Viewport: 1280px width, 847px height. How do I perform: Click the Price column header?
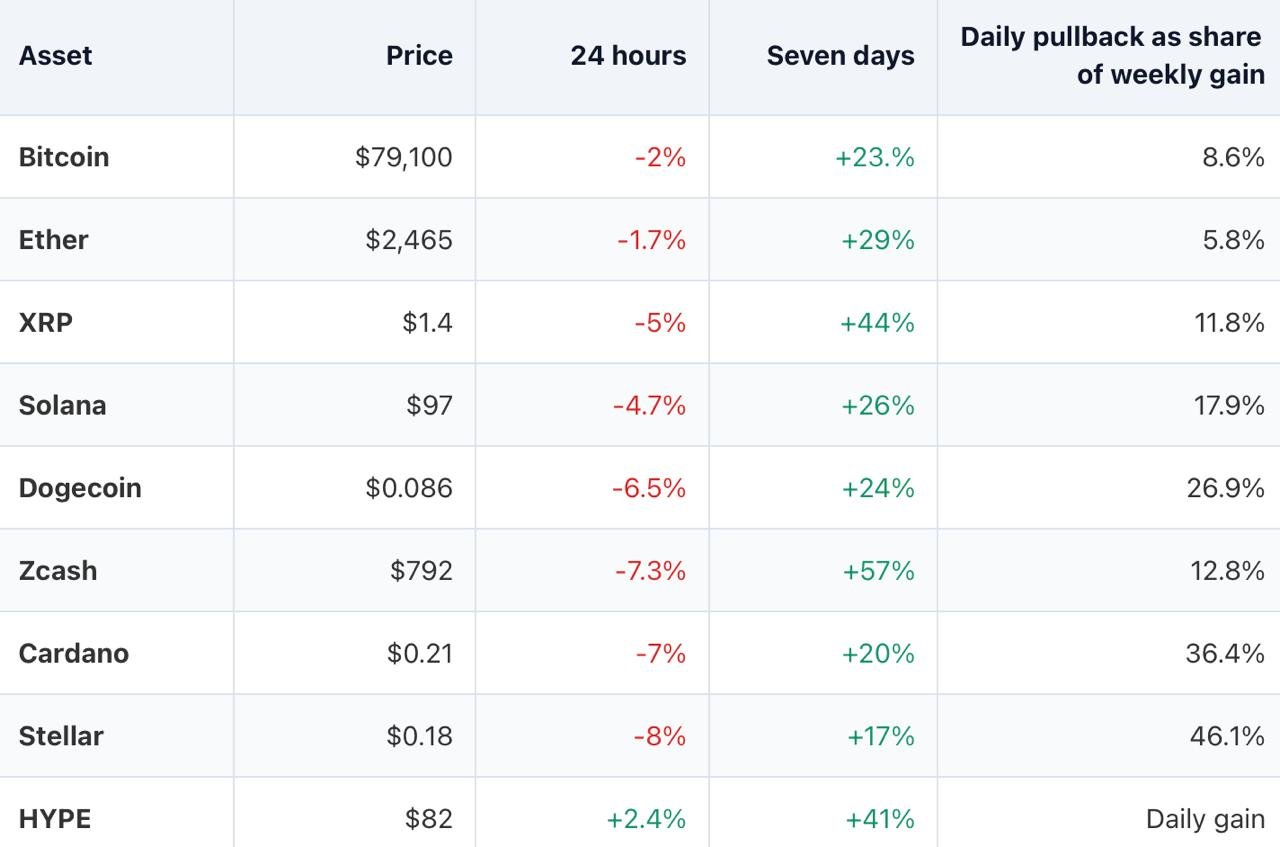coord(419,56)
